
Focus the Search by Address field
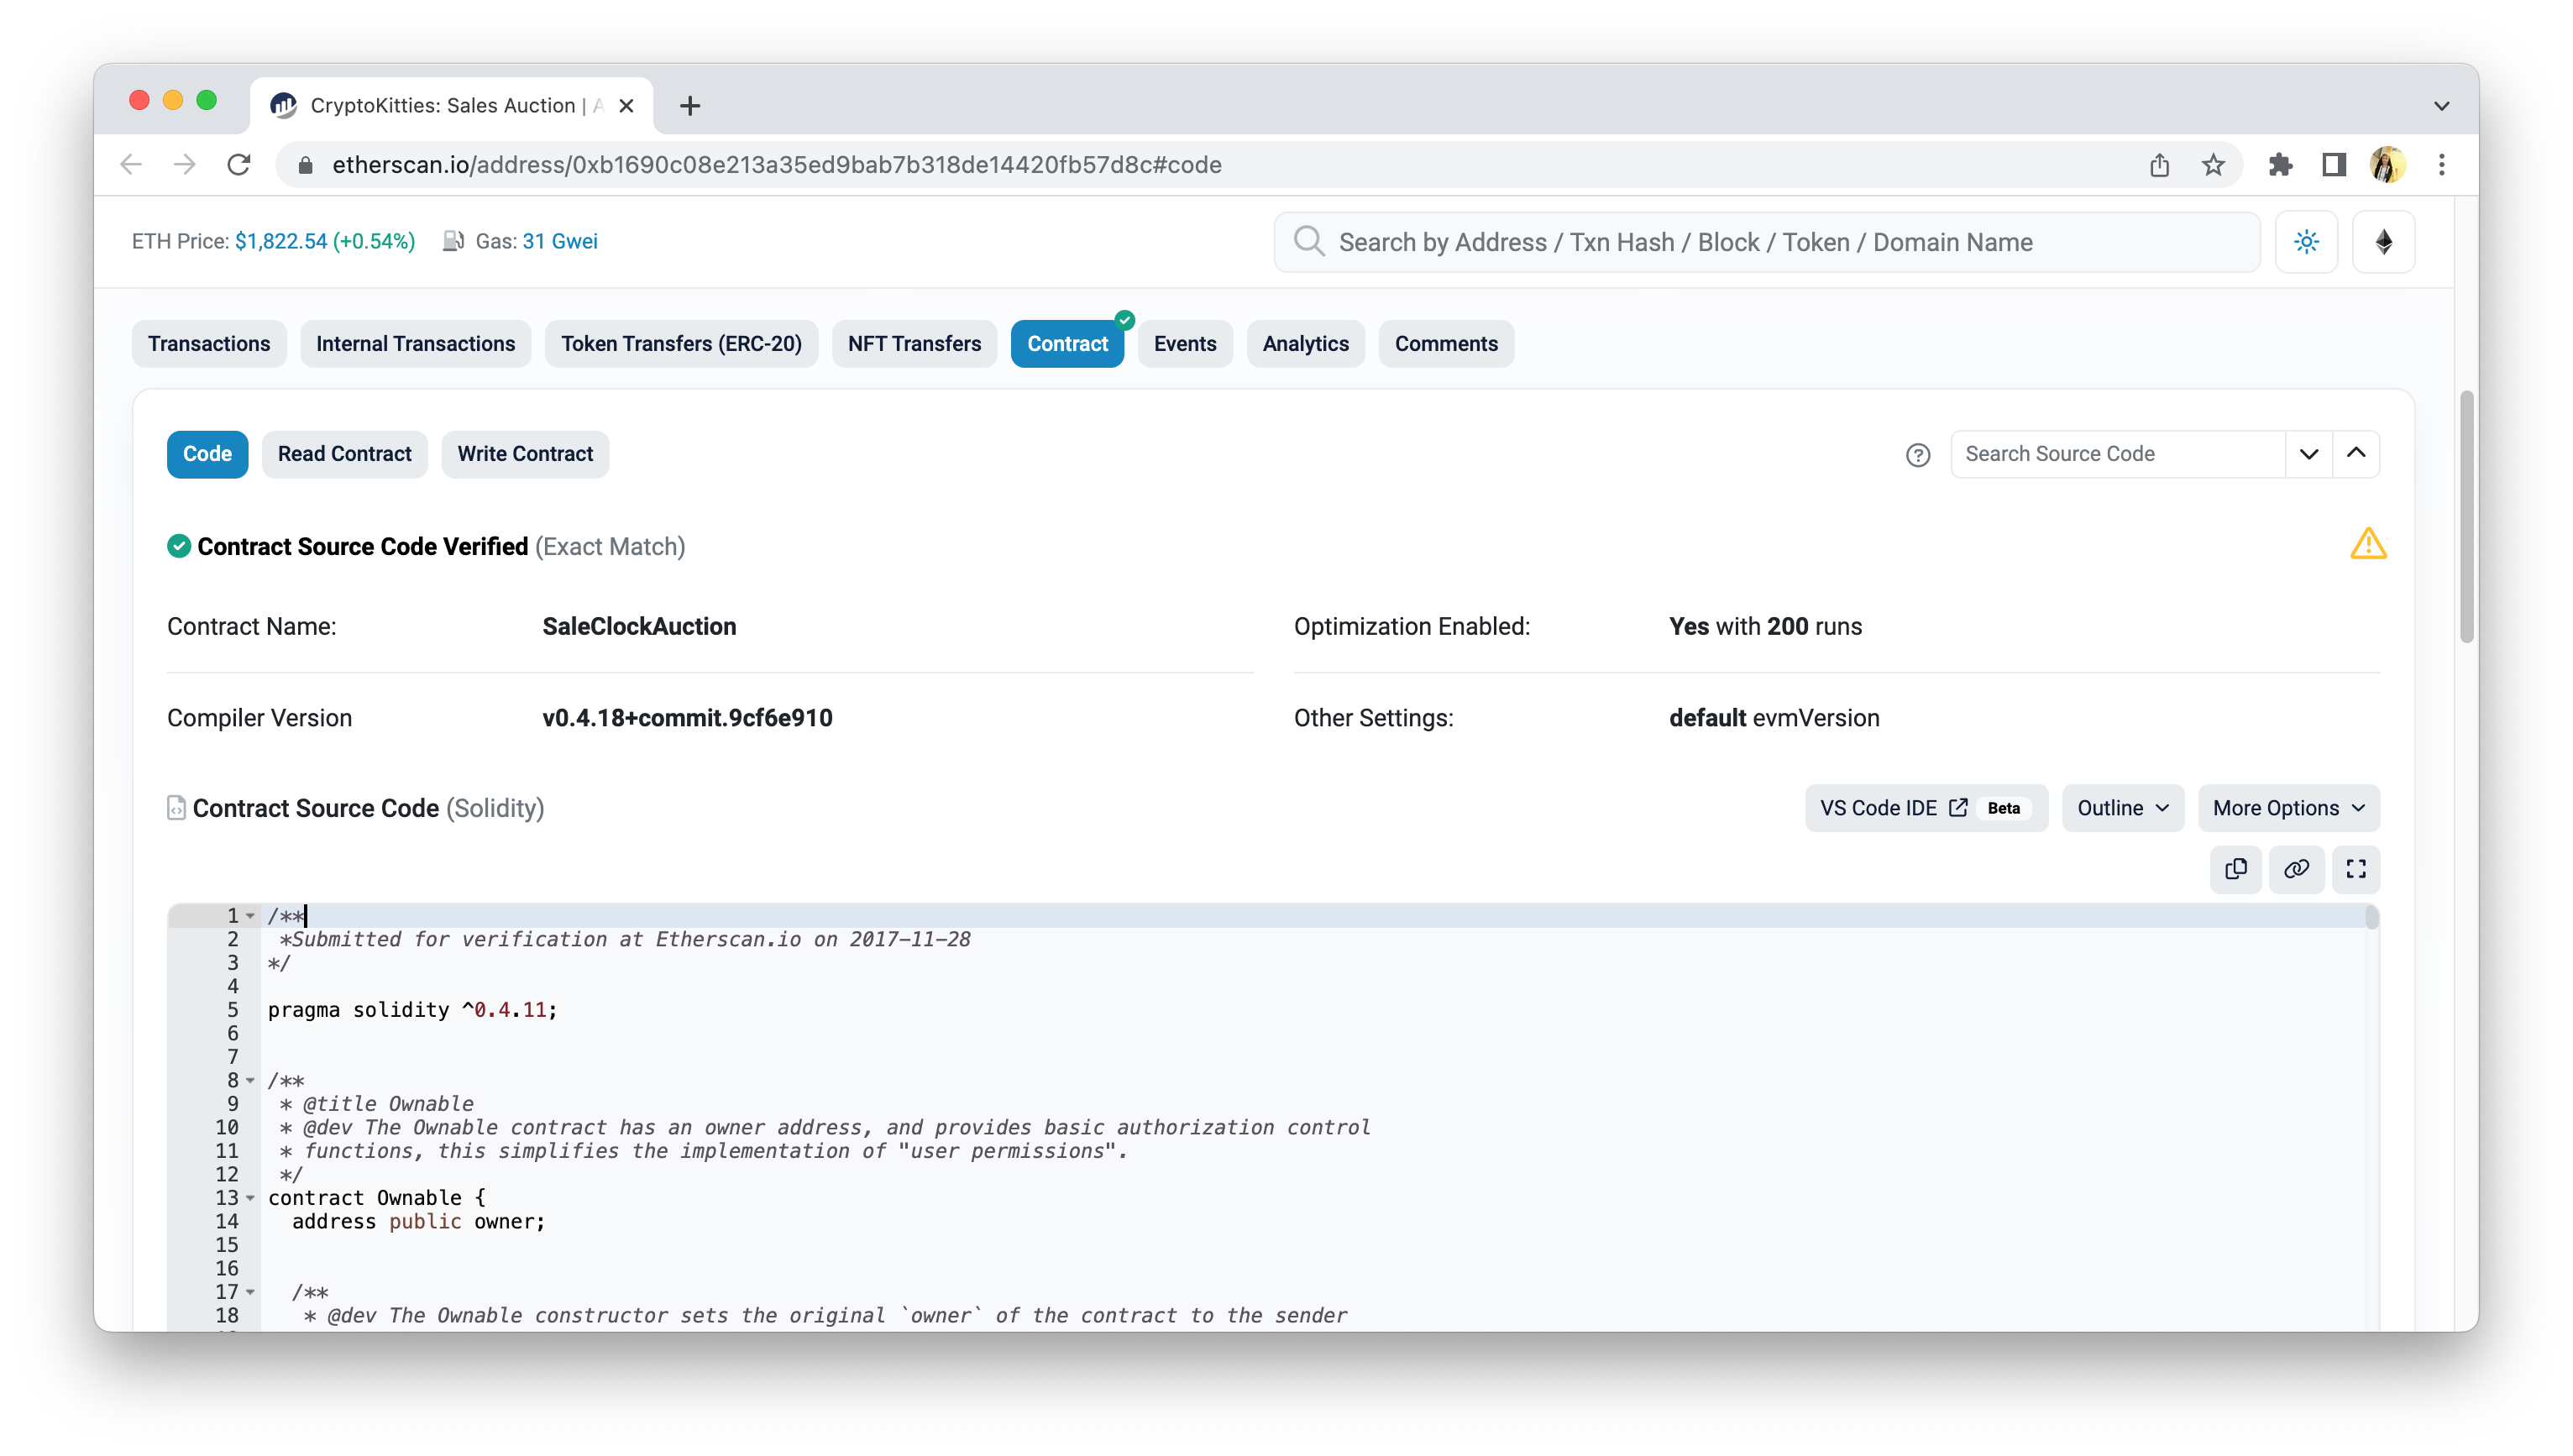point(1767,242)
